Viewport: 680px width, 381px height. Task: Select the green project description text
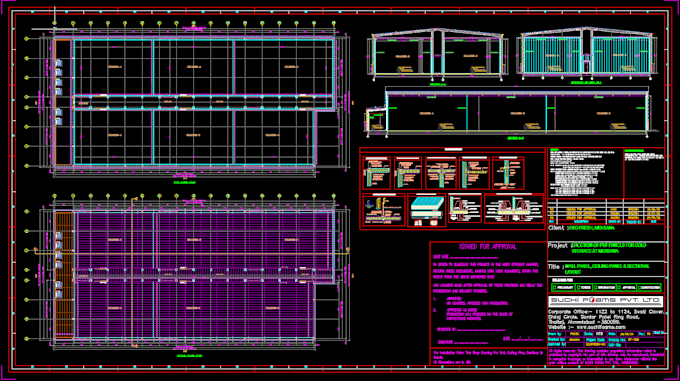(609, 248)
